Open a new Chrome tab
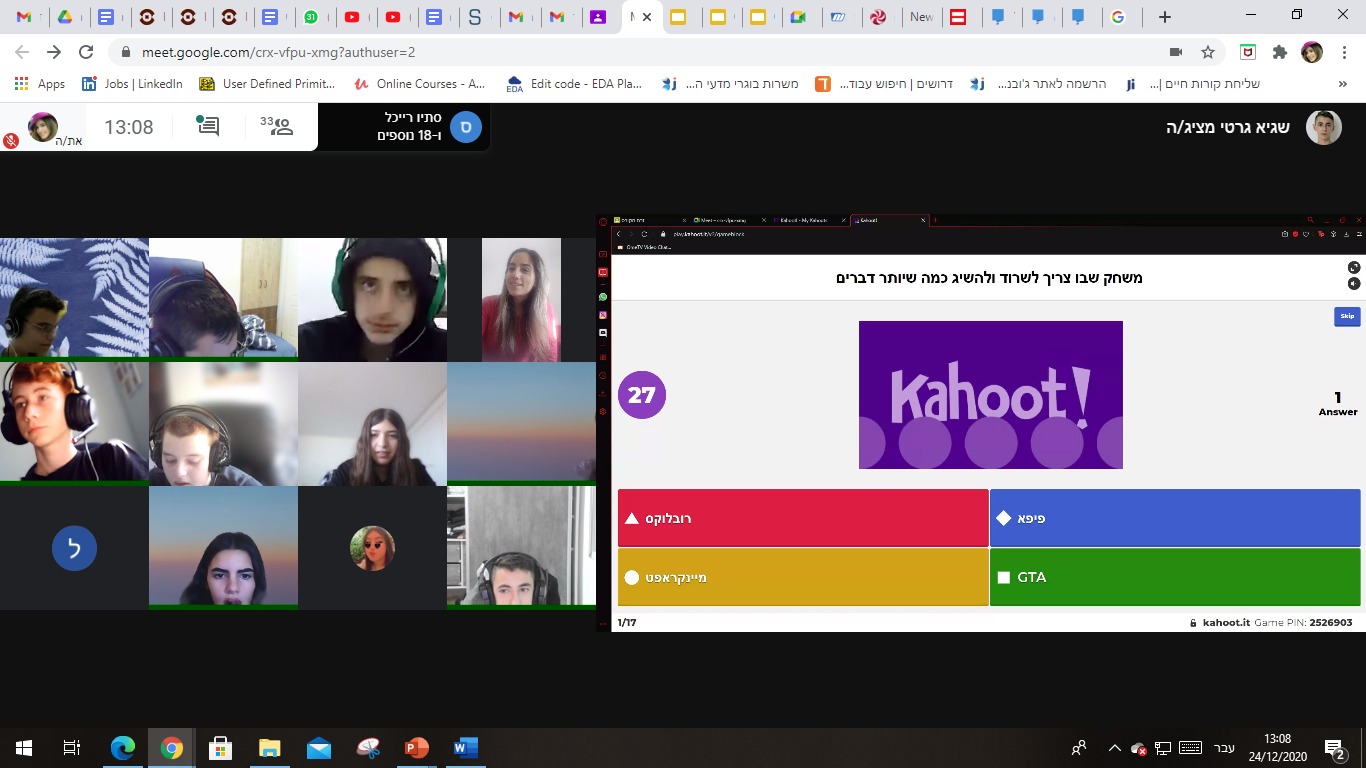 pos(1164,17)
